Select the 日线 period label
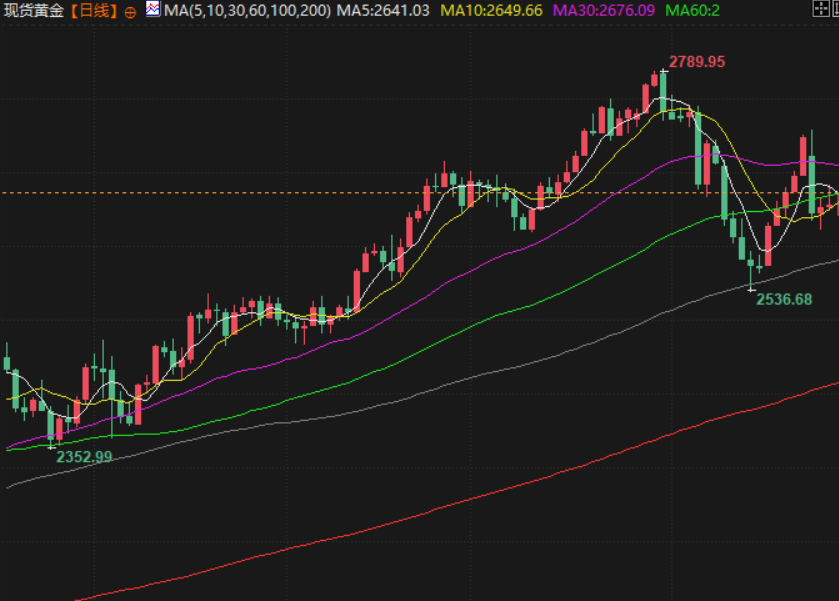 point(95,11)
